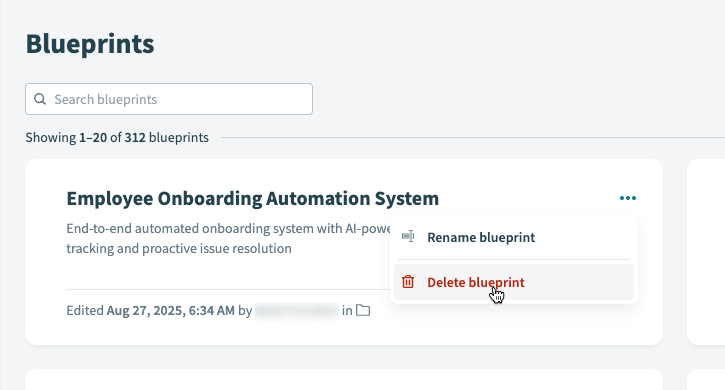Click the Blueprints page heading
This screenshot has height=390, width=725.
click(x=90, y=44)
